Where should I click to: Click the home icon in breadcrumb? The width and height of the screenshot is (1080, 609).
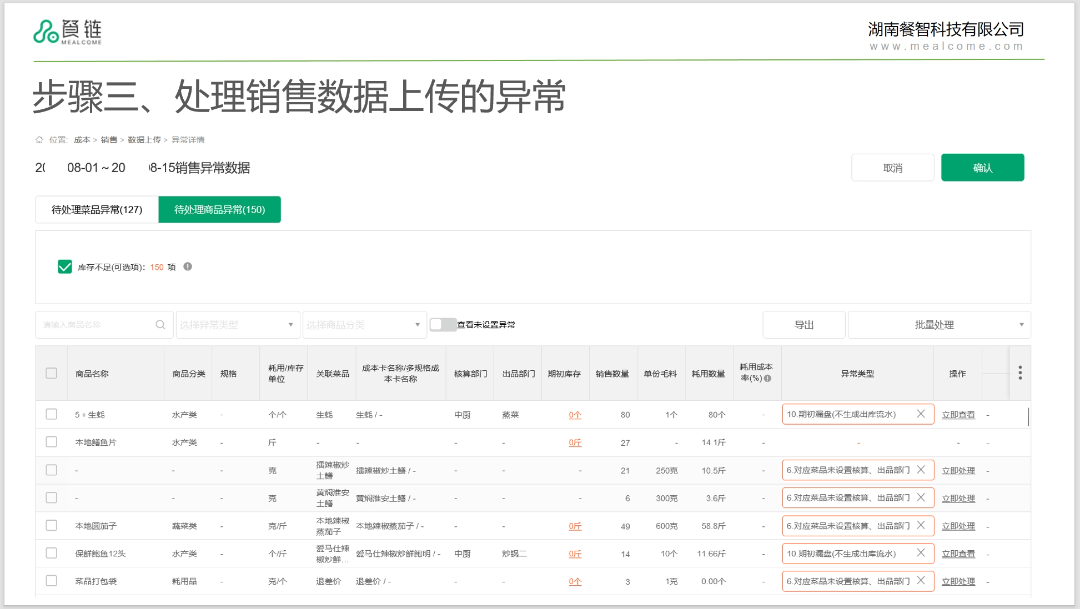pyautogui.click(x=39, y=140)
